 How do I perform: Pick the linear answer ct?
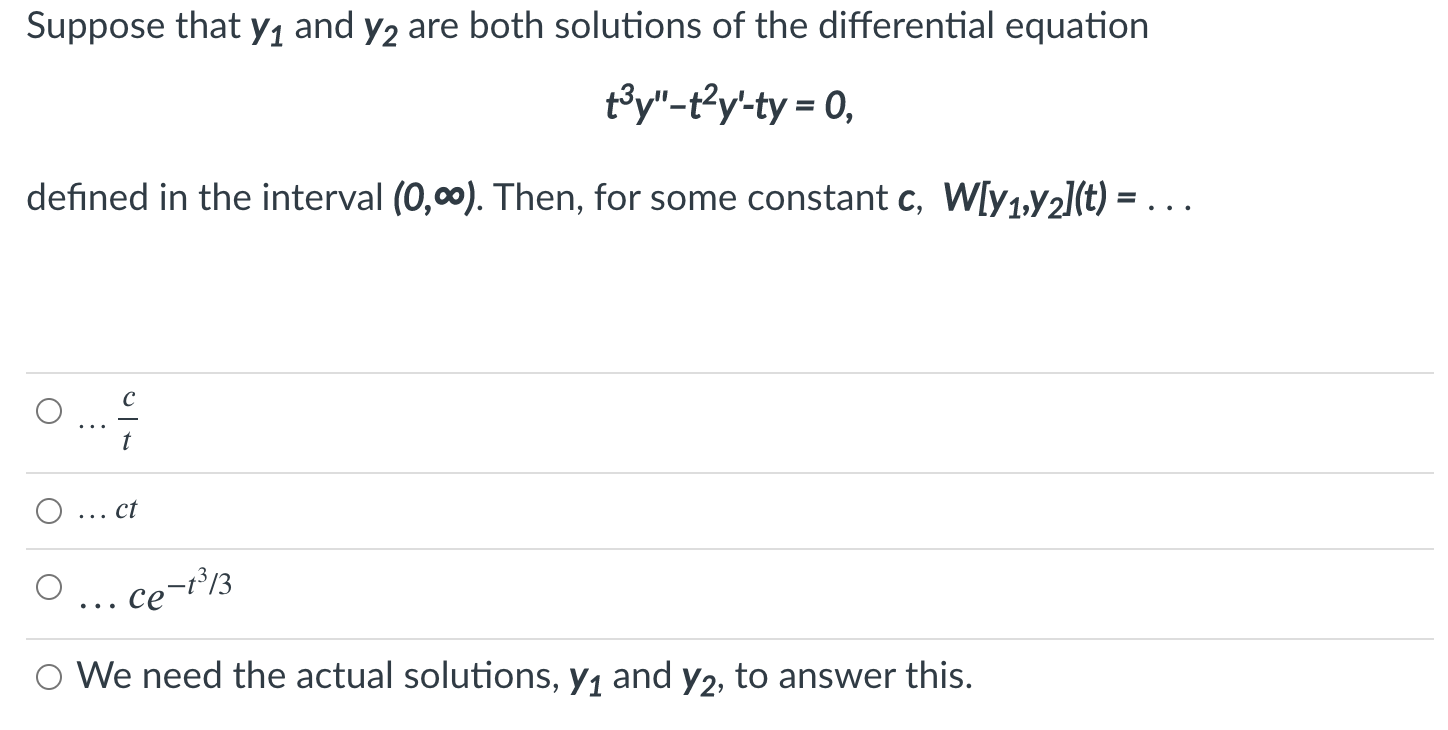pyautogui.click(x=125, y=510)
